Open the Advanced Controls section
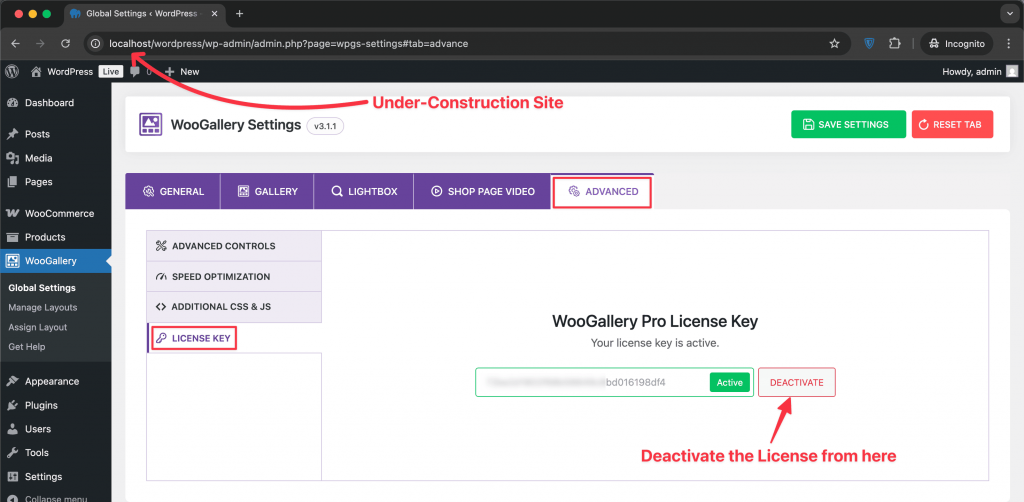Viewport: 1024px width, 502px height. (x=234, y=246)
